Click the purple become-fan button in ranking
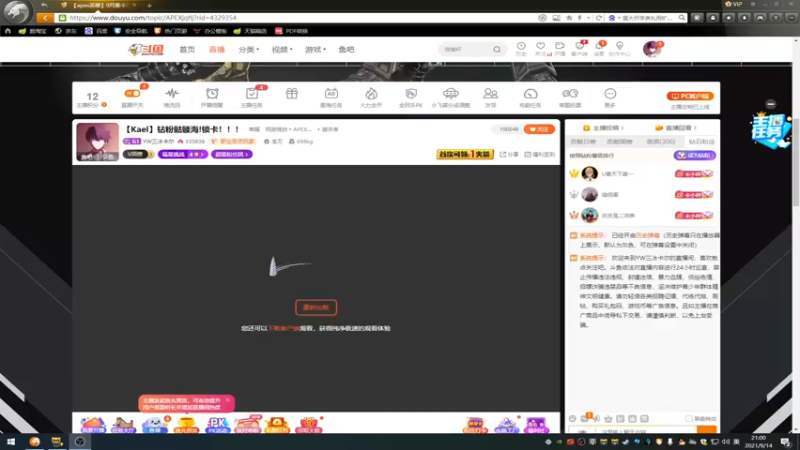 (694, 155)
